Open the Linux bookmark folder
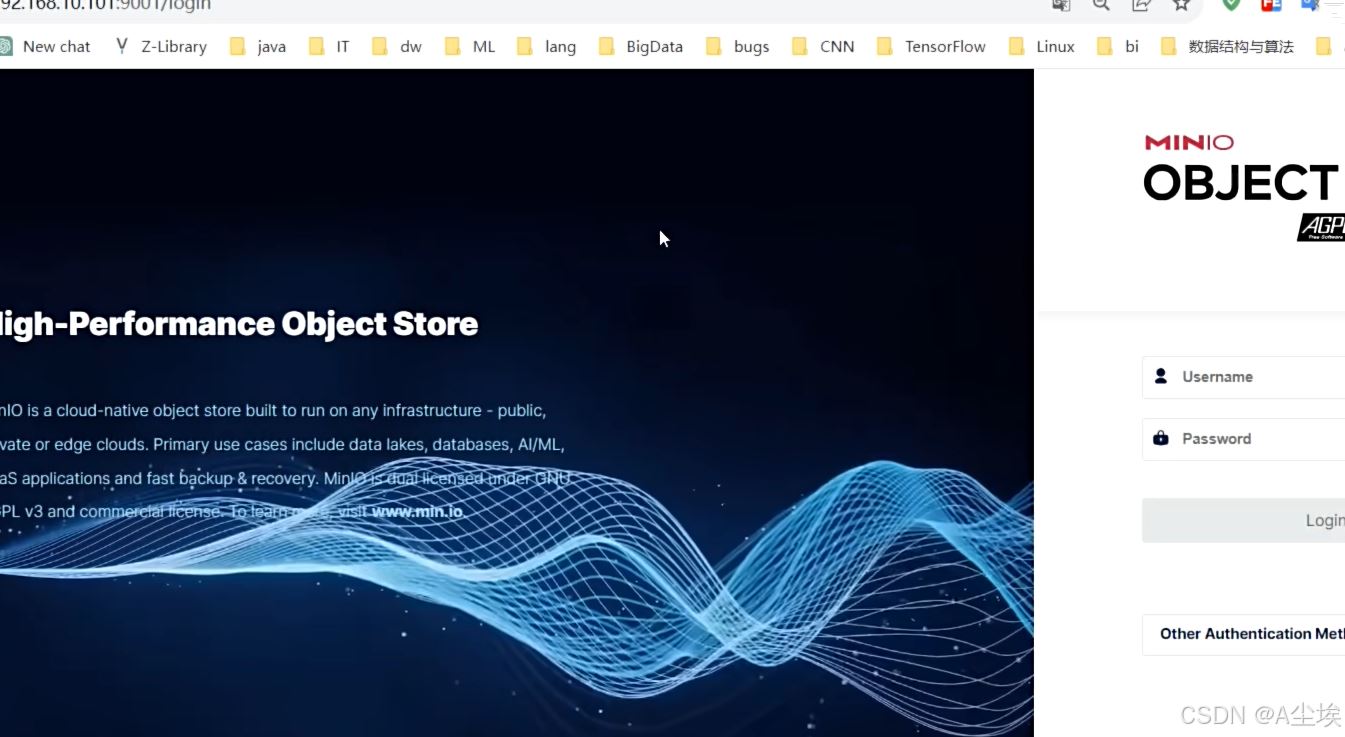The image size is (1345, 737). click(1042, 46)
